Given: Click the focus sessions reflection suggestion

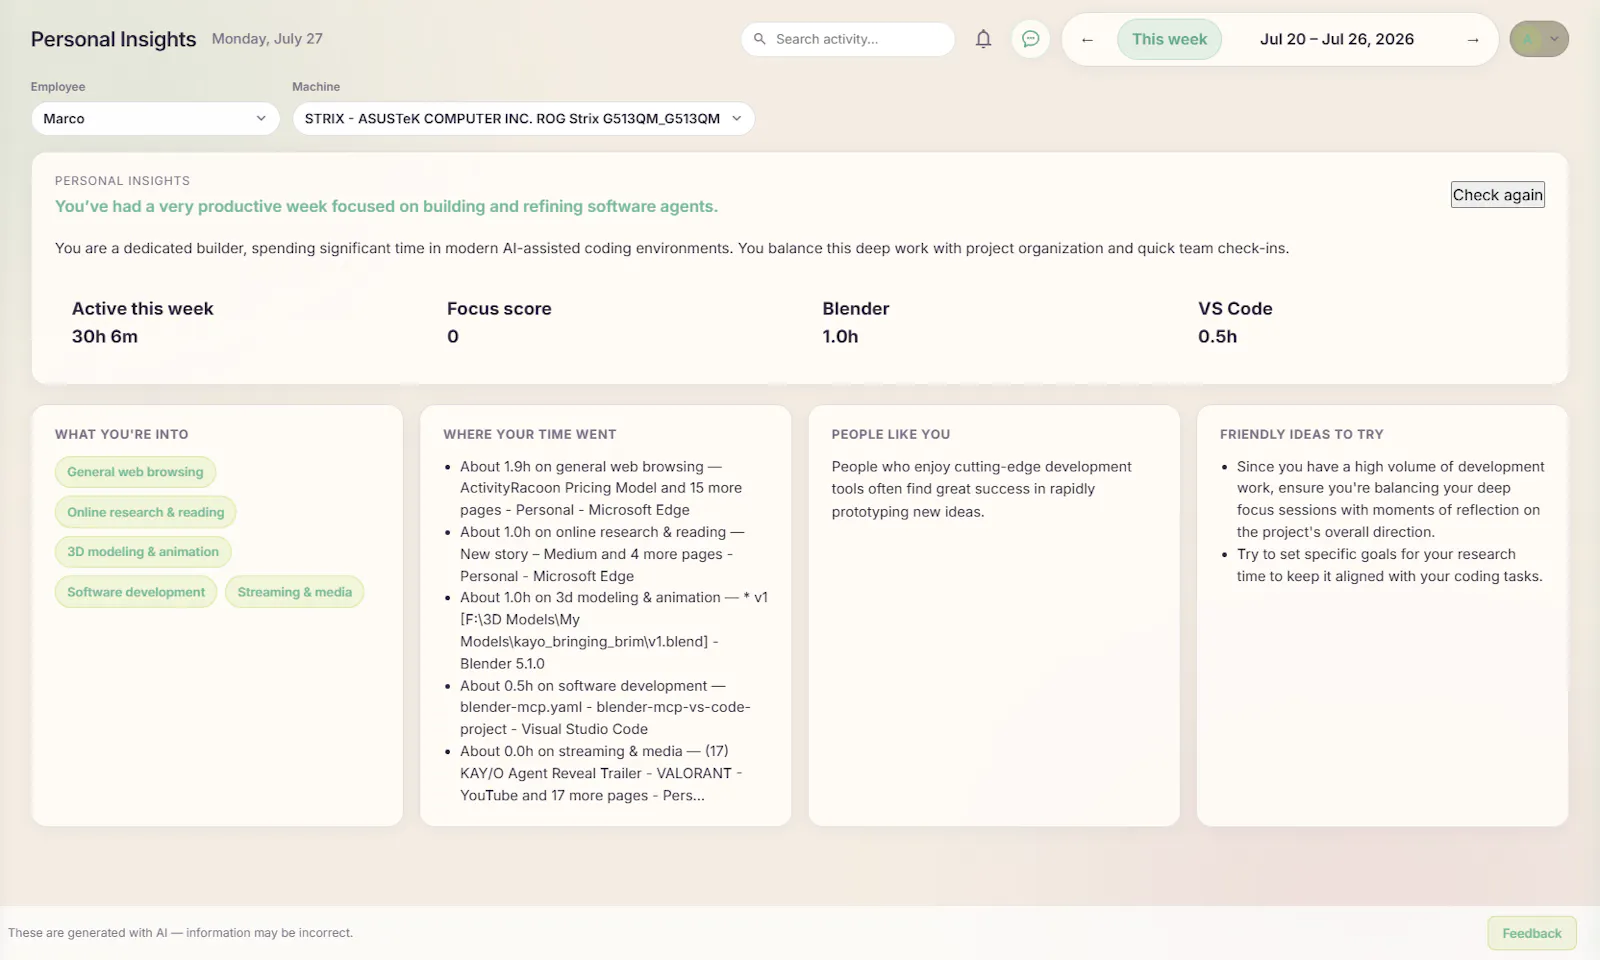Looking at the screenshot, I should [x=1389, y=499].
